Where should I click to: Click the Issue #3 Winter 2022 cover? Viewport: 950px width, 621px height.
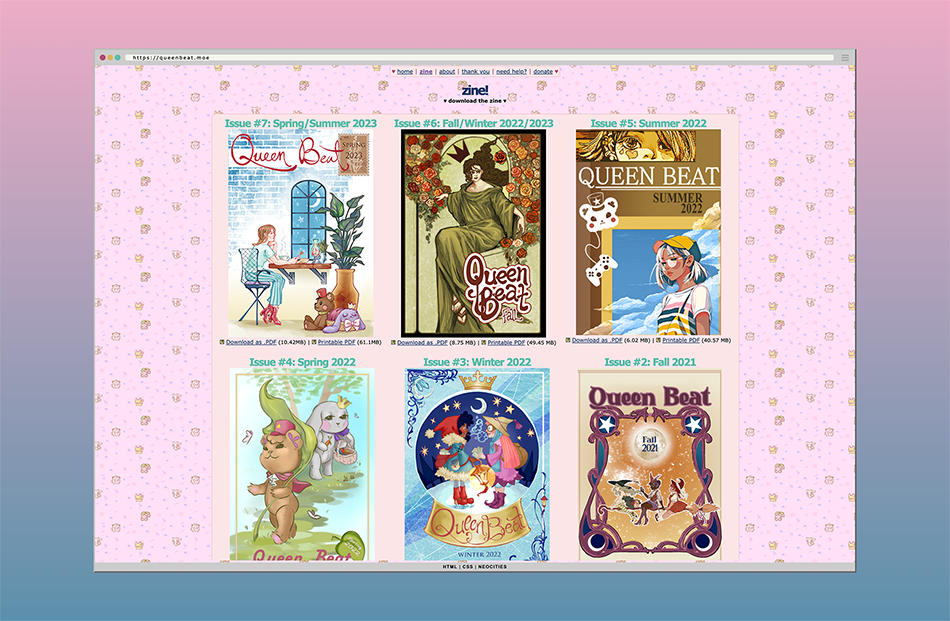click(x=477, y=464)
